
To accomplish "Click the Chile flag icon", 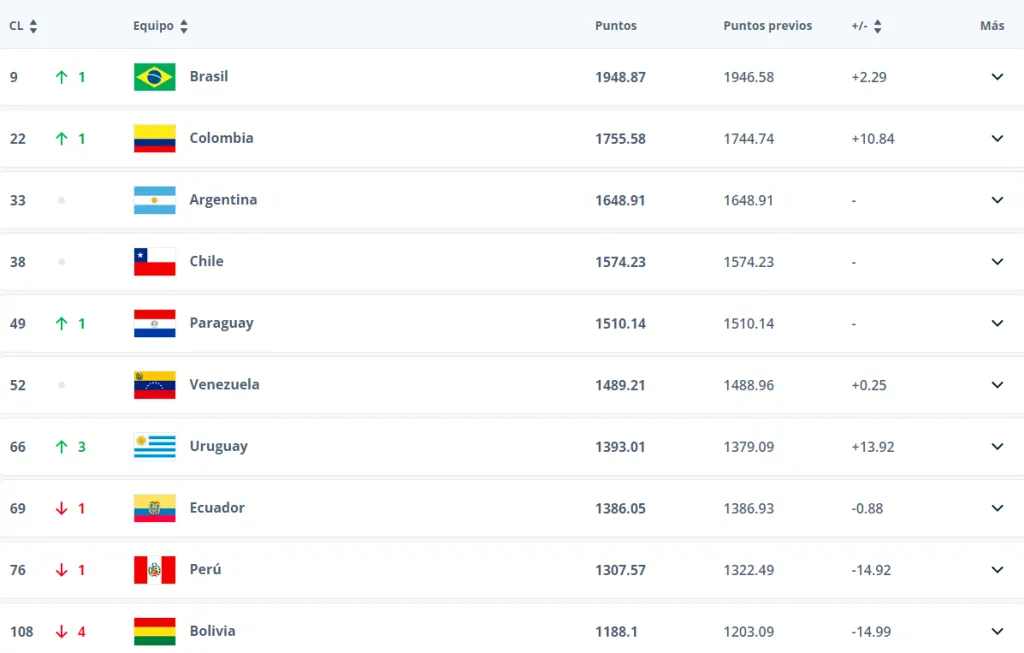I will 153,261.
